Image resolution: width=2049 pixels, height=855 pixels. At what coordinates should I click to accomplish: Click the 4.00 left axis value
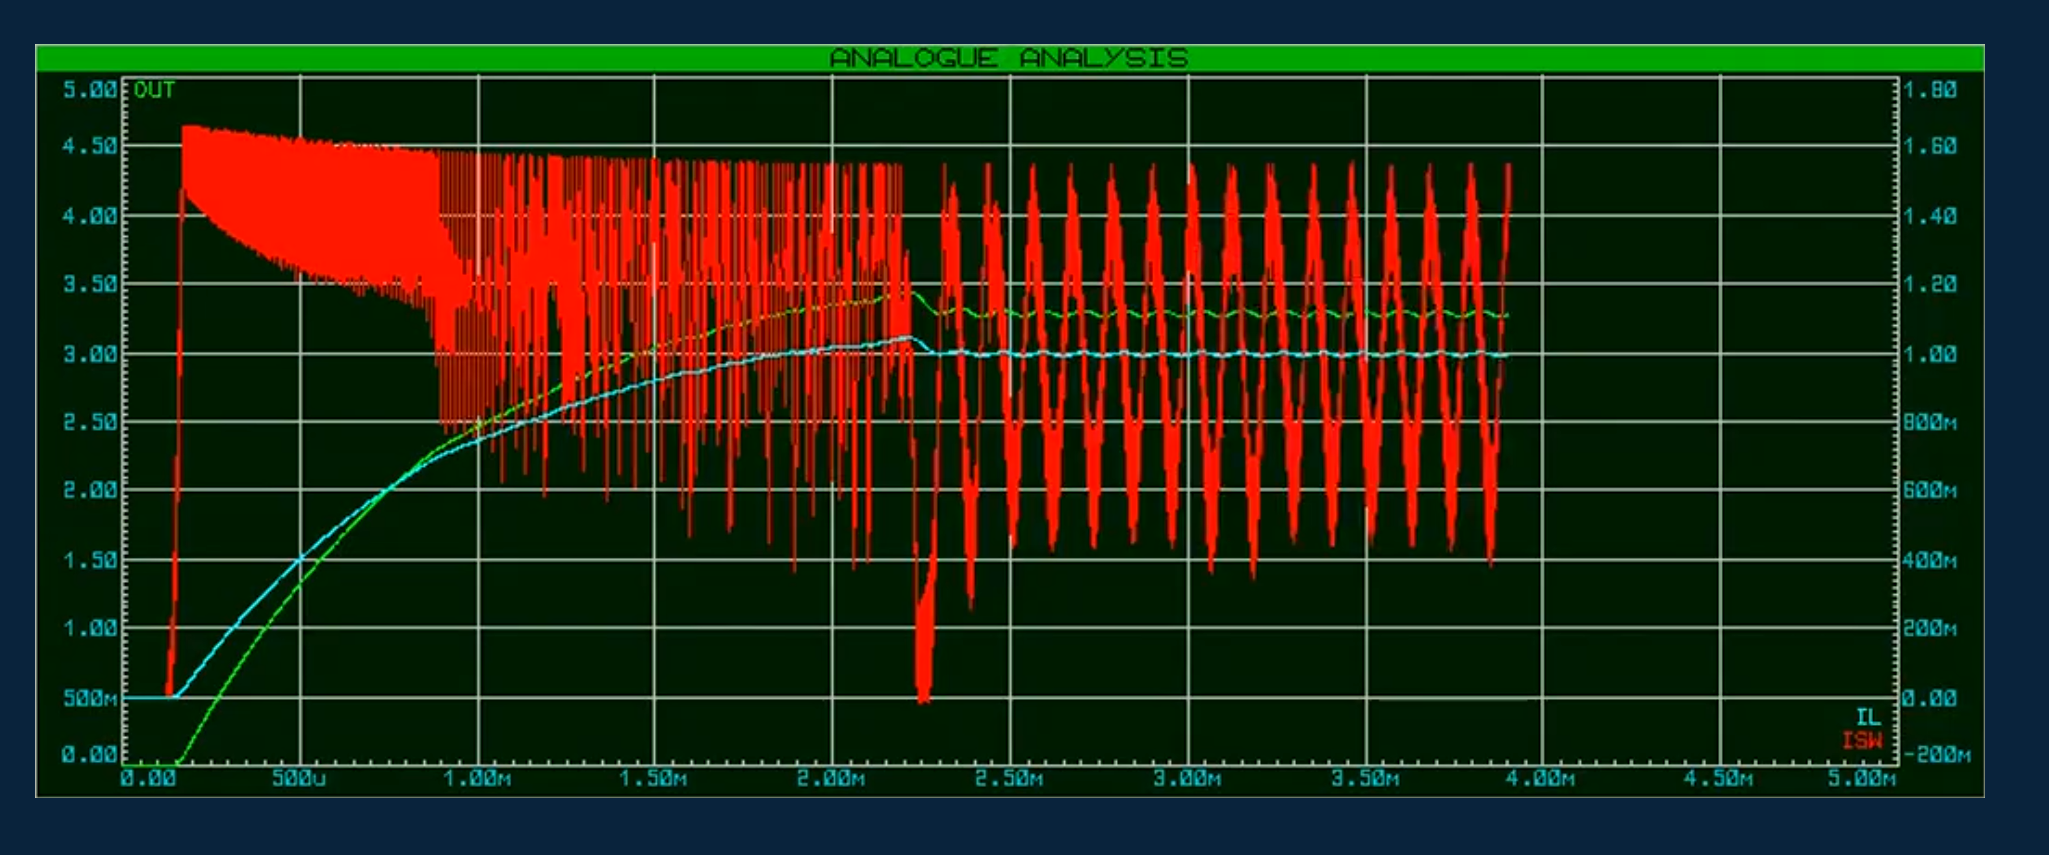[x=90, y=216]
